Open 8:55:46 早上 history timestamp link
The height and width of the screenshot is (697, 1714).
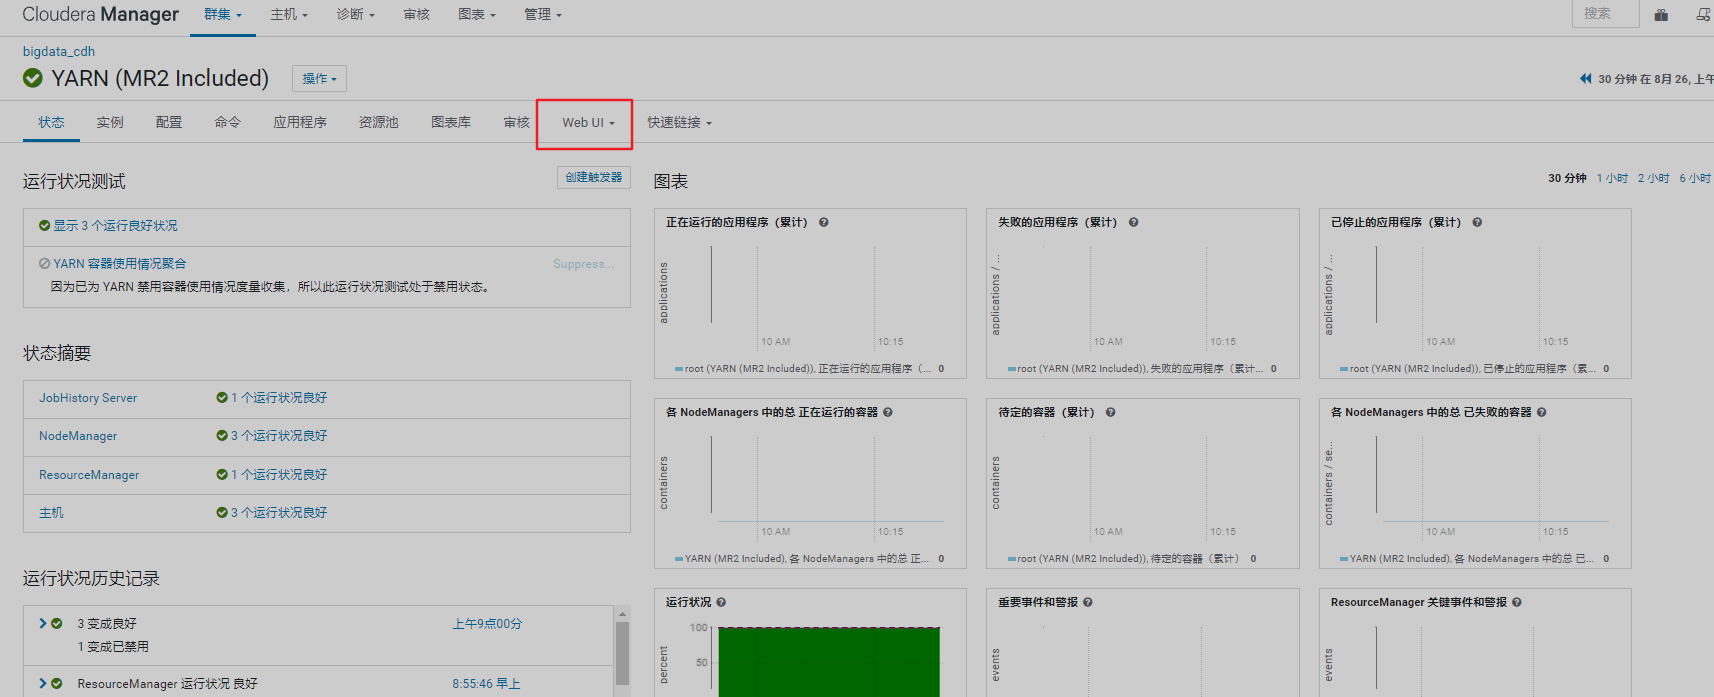(486, 684)
